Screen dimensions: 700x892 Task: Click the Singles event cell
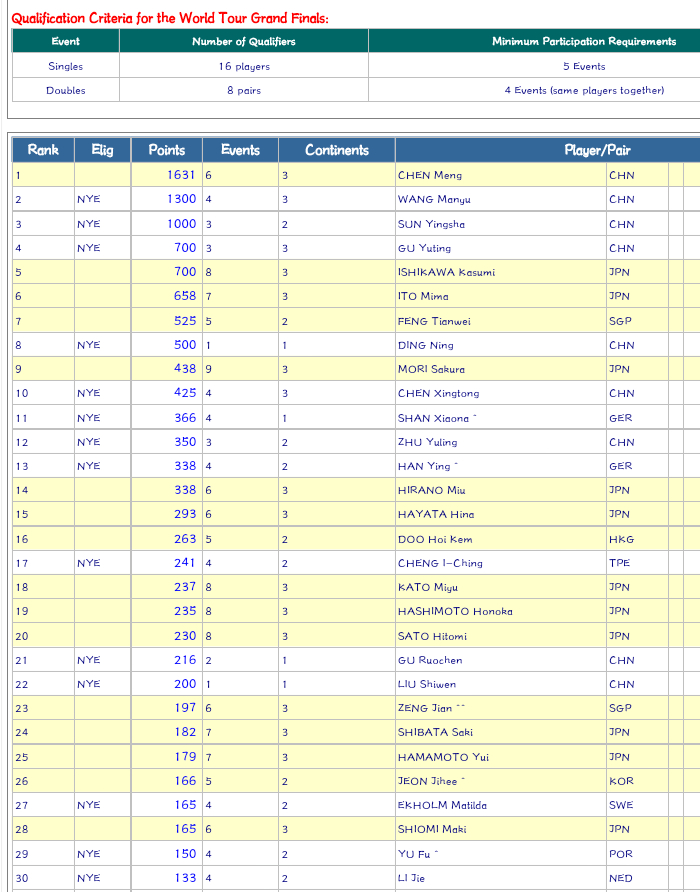[65, 66]
